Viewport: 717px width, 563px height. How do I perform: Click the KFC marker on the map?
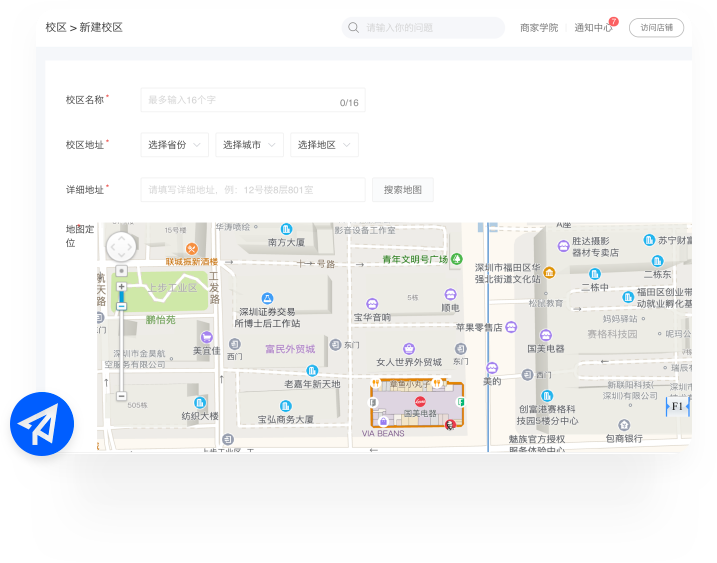pyautogui.click(x=449, y=424)
